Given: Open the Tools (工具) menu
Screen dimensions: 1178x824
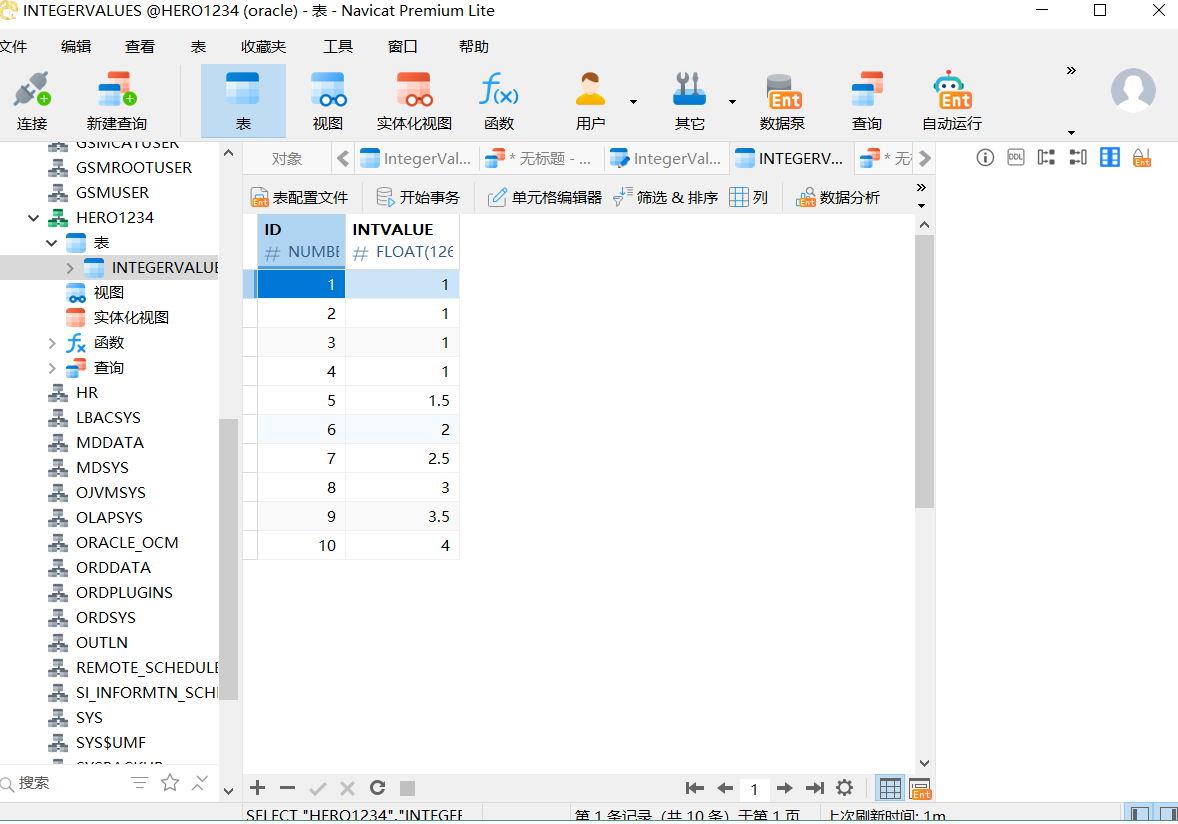Looking at the screenshot, I should pos(338,47).
